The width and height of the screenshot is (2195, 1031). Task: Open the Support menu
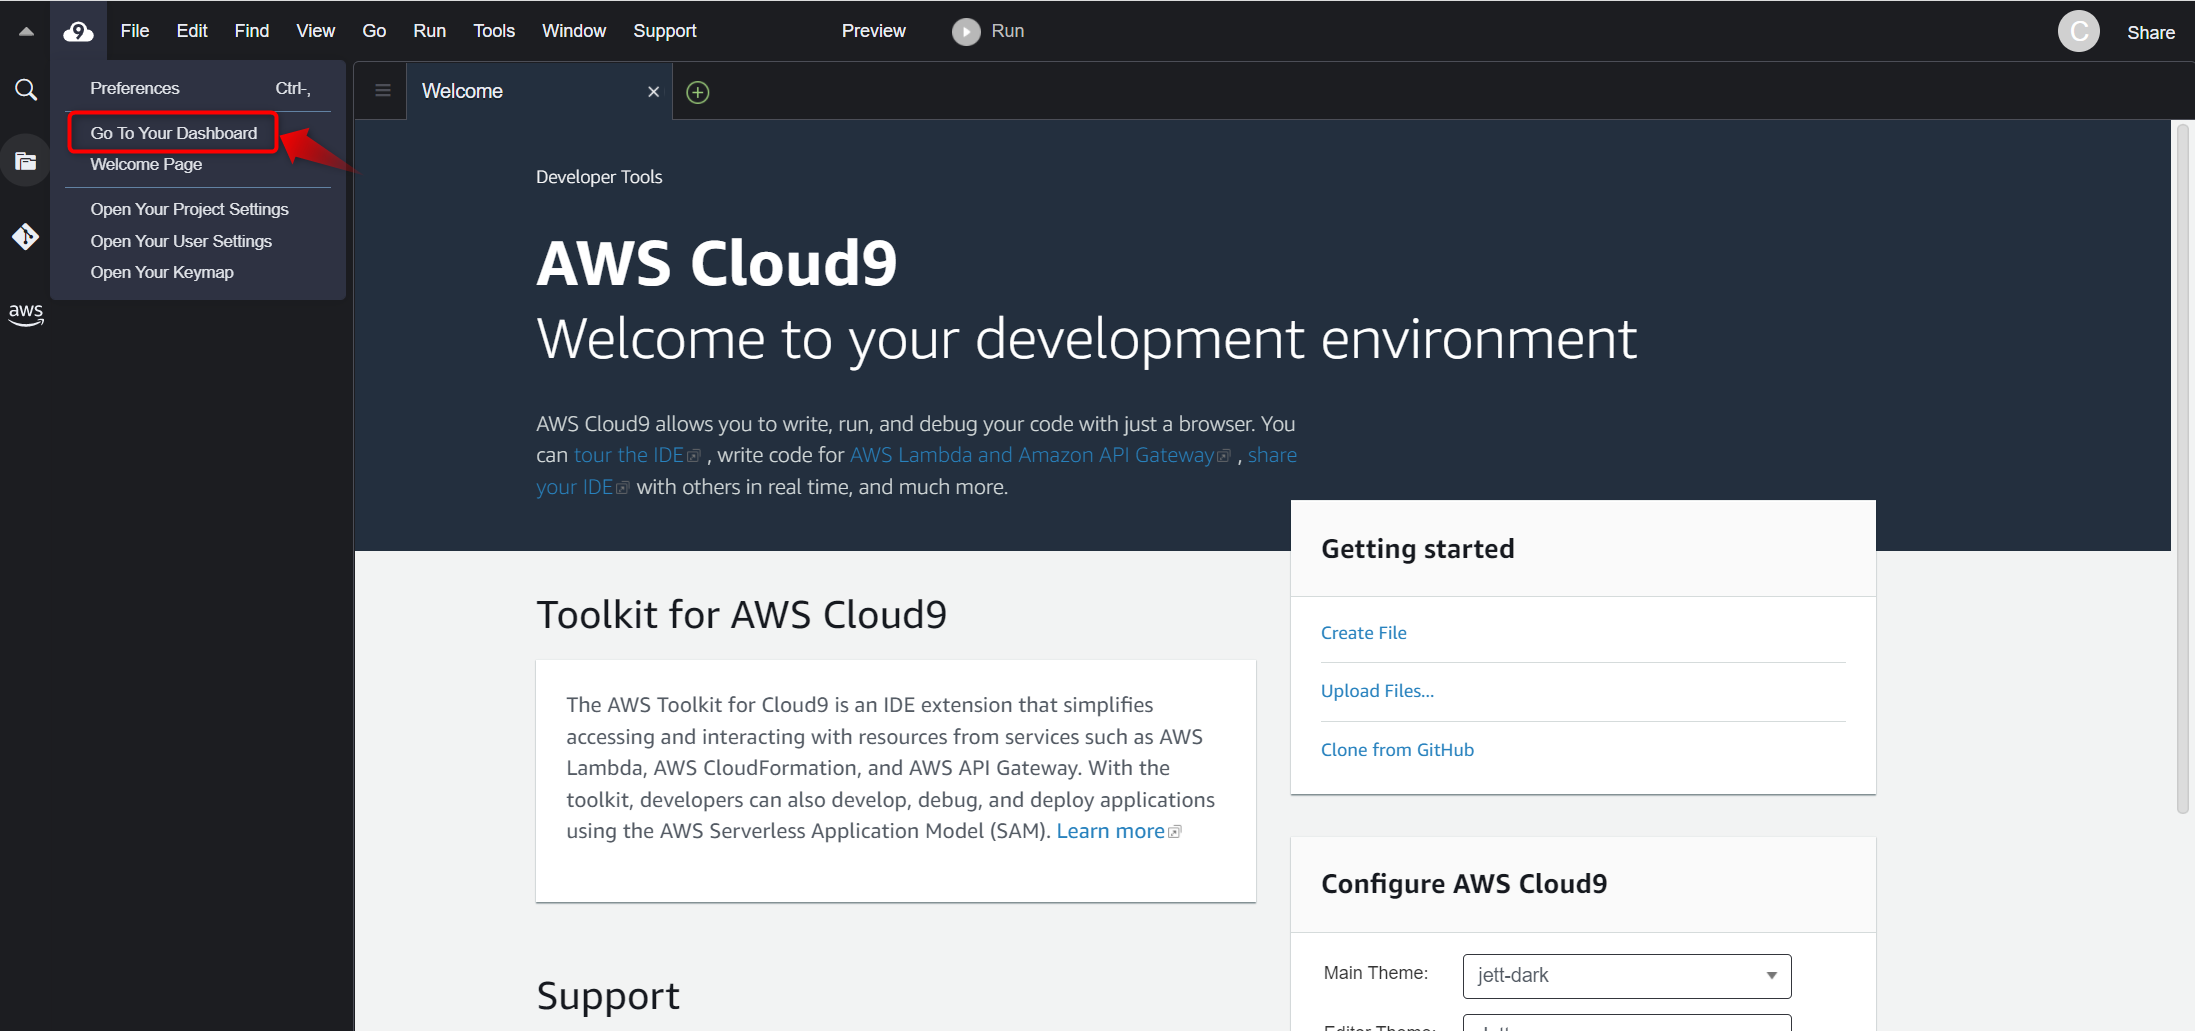pos(665,31)
